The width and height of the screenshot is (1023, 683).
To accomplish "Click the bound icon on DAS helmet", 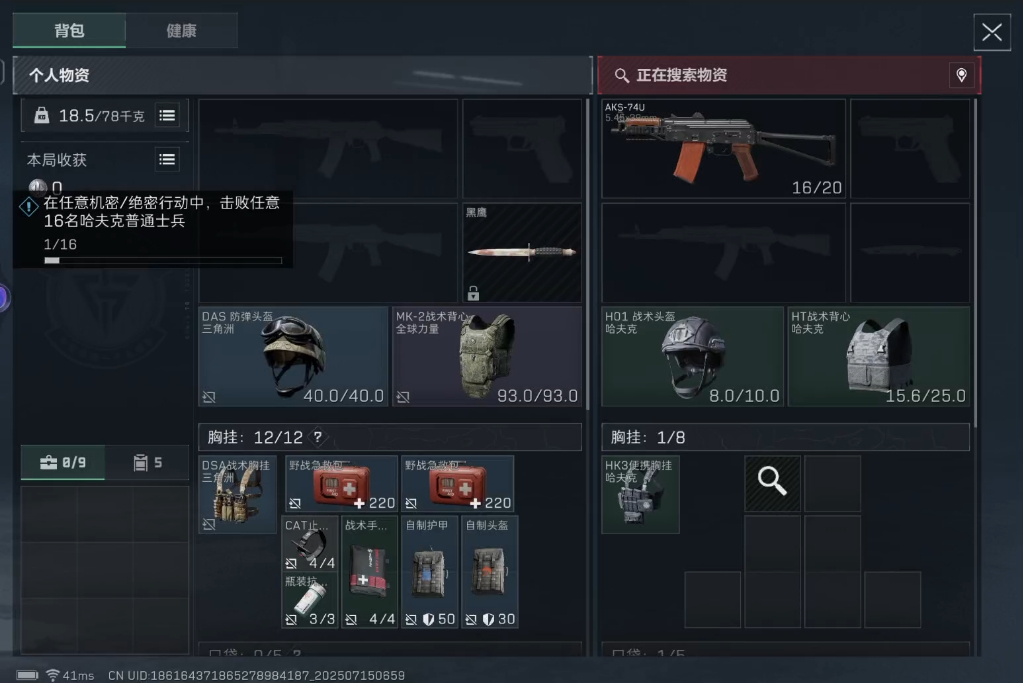I will 209,397.
